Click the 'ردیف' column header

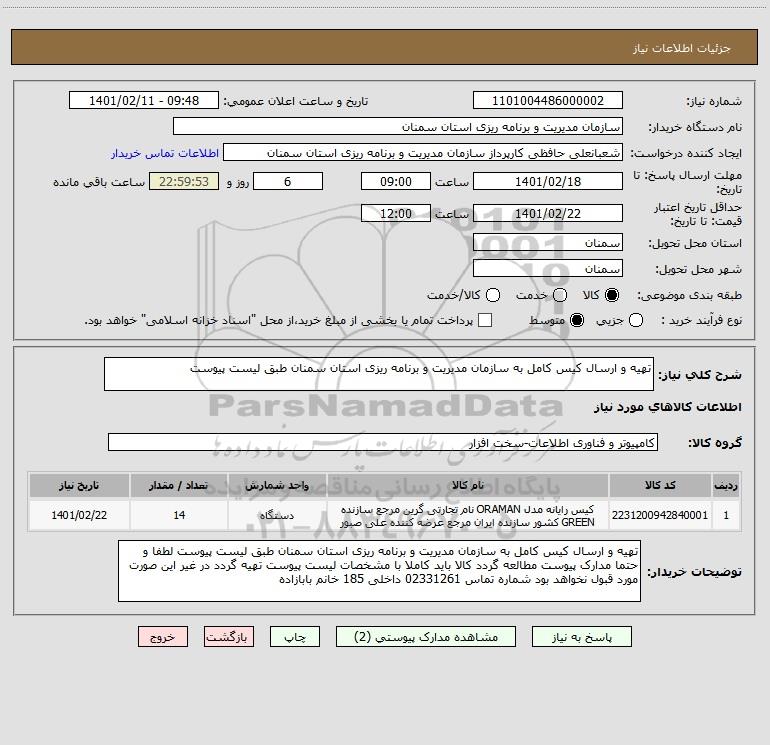(x=726, y=485)
